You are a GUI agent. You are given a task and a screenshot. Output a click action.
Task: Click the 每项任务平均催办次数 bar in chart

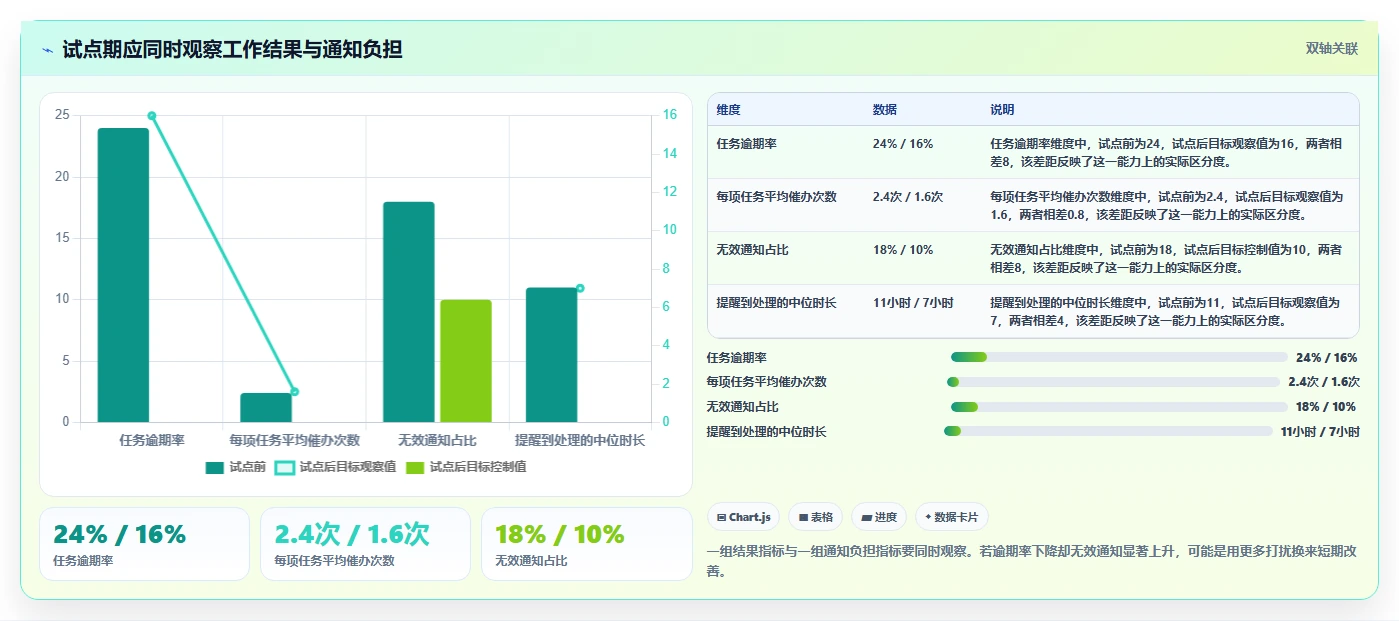[266, 408]
